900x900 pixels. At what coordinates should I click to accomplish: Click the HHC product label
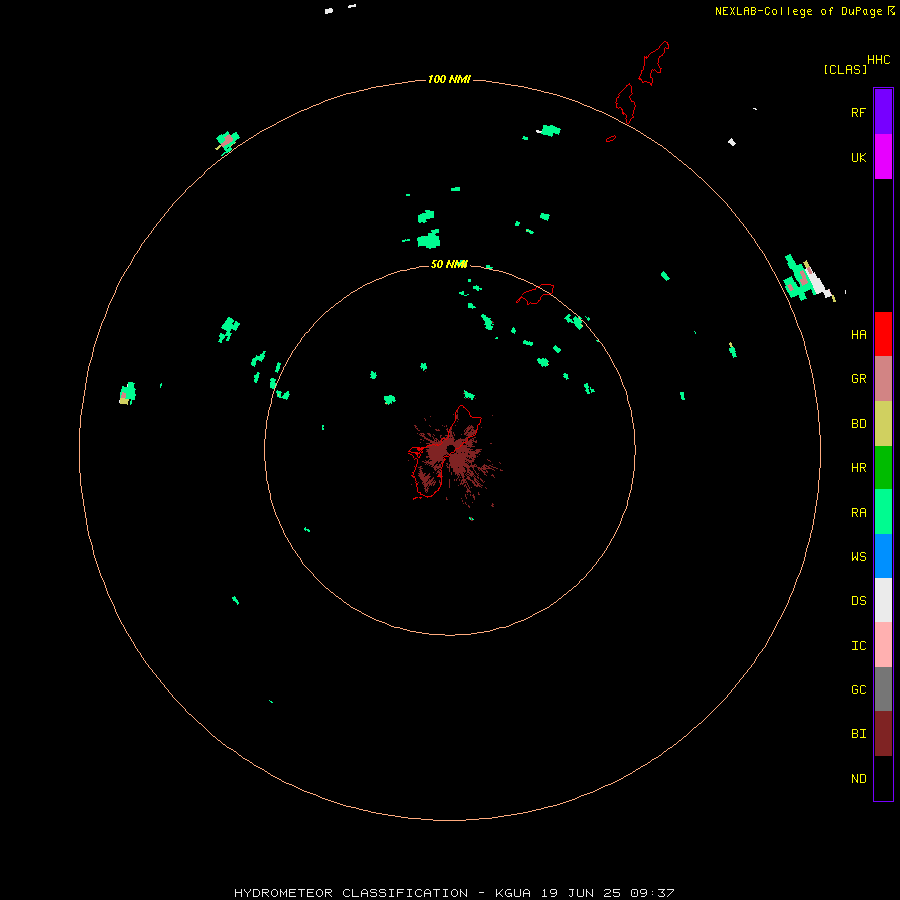click(878, 60)
